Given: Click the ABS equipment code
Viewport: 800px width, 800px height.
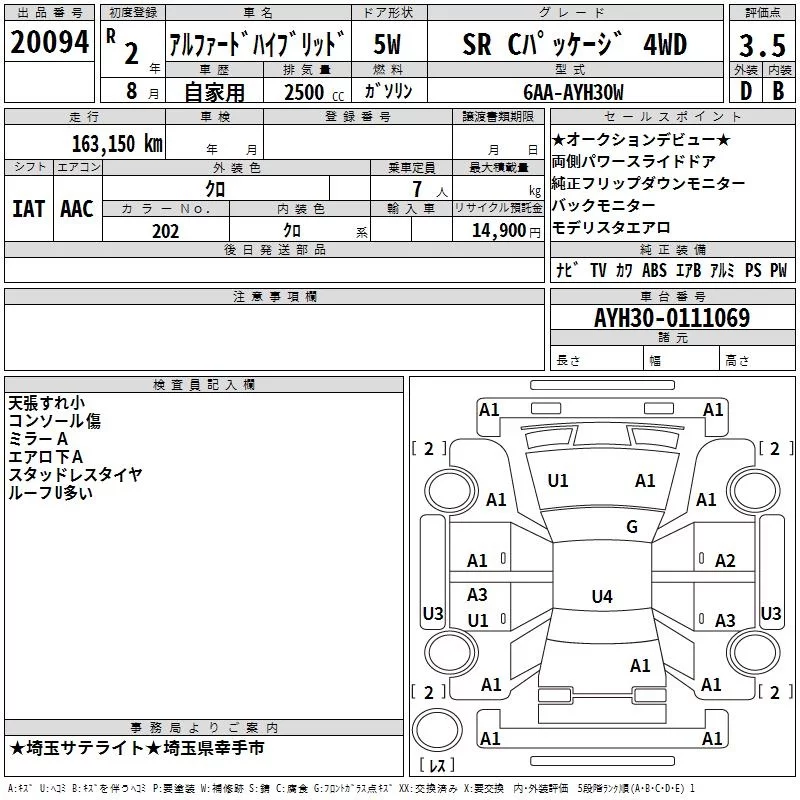Looking at the screenshot, I should [654, 270].
